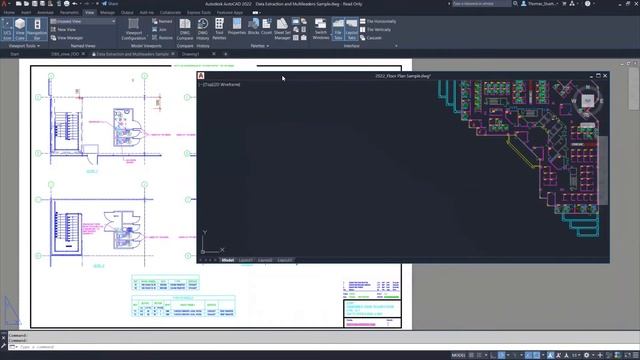The width and height of the screenshot is (640, 360).
Task: Click the search keyword input field
Action: [x=481, y=4]
